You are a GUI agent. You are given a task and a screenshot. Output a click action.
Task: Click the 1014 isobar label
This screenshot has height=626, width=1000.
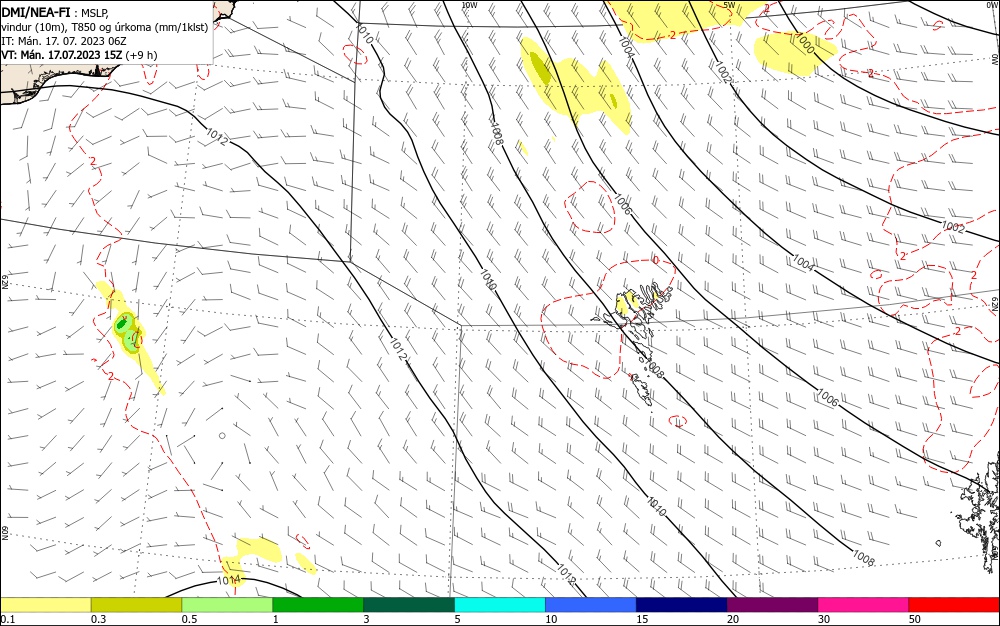(x=229, y=580)
